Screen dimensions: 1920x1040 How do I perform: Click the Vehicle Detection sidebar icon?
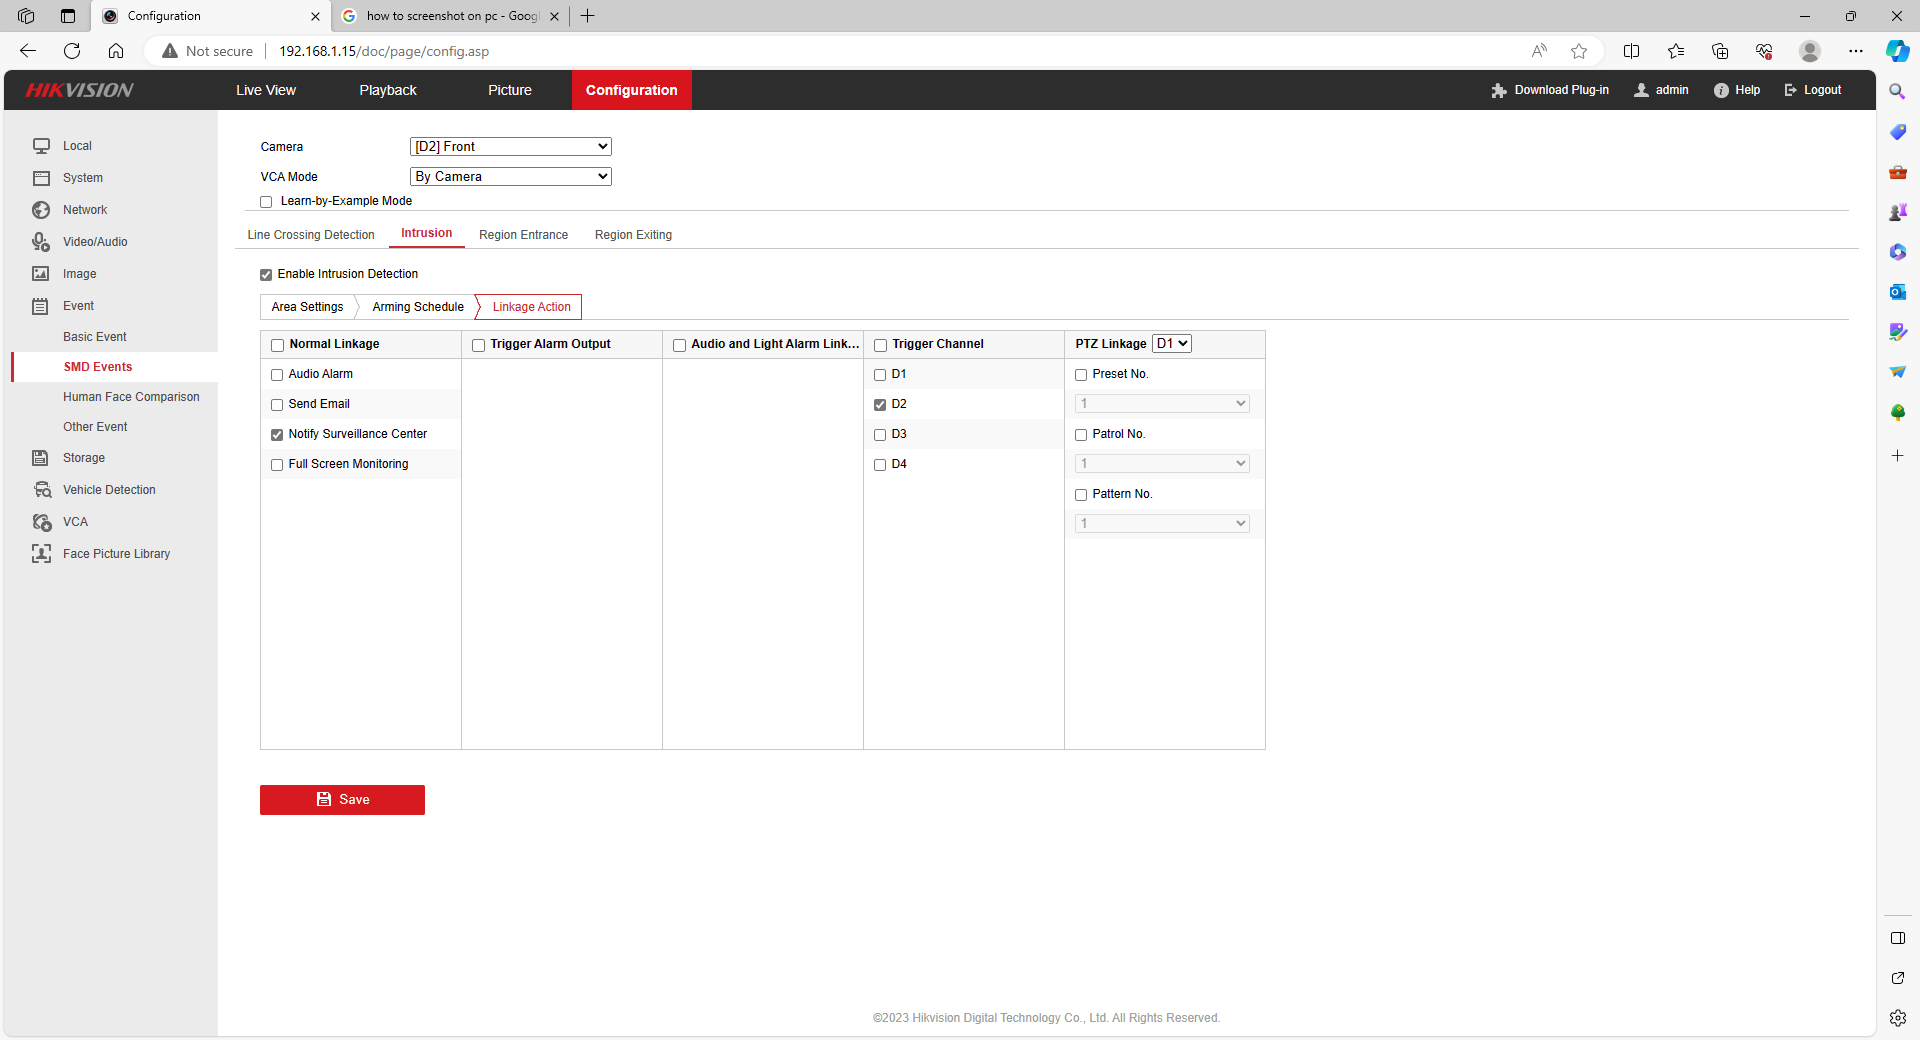click(x=42, y=490)
